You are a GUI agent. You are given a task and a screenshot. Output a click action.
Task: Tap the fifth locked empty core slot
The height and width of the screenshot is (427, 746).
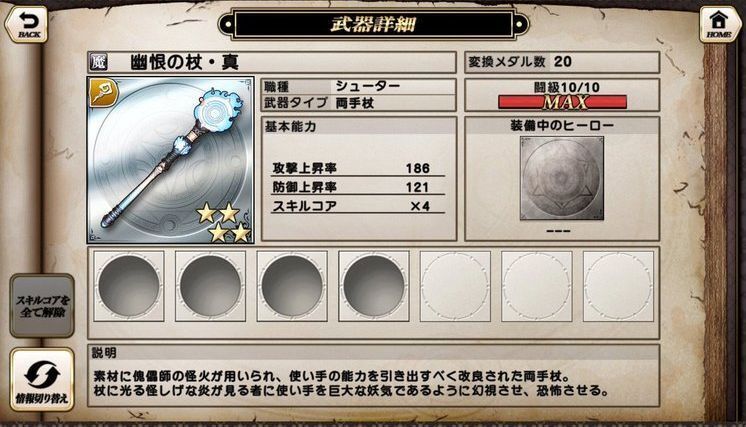455,286
